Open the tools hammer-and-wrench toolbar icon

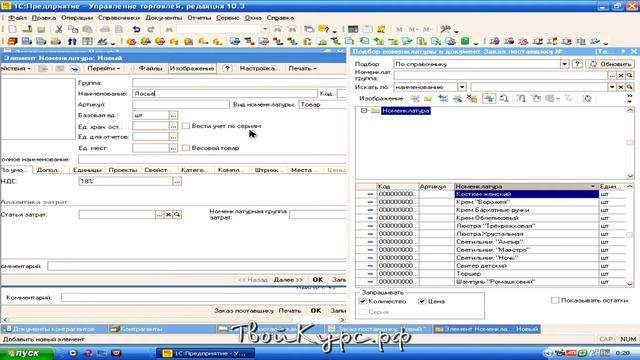pos(445,29)
